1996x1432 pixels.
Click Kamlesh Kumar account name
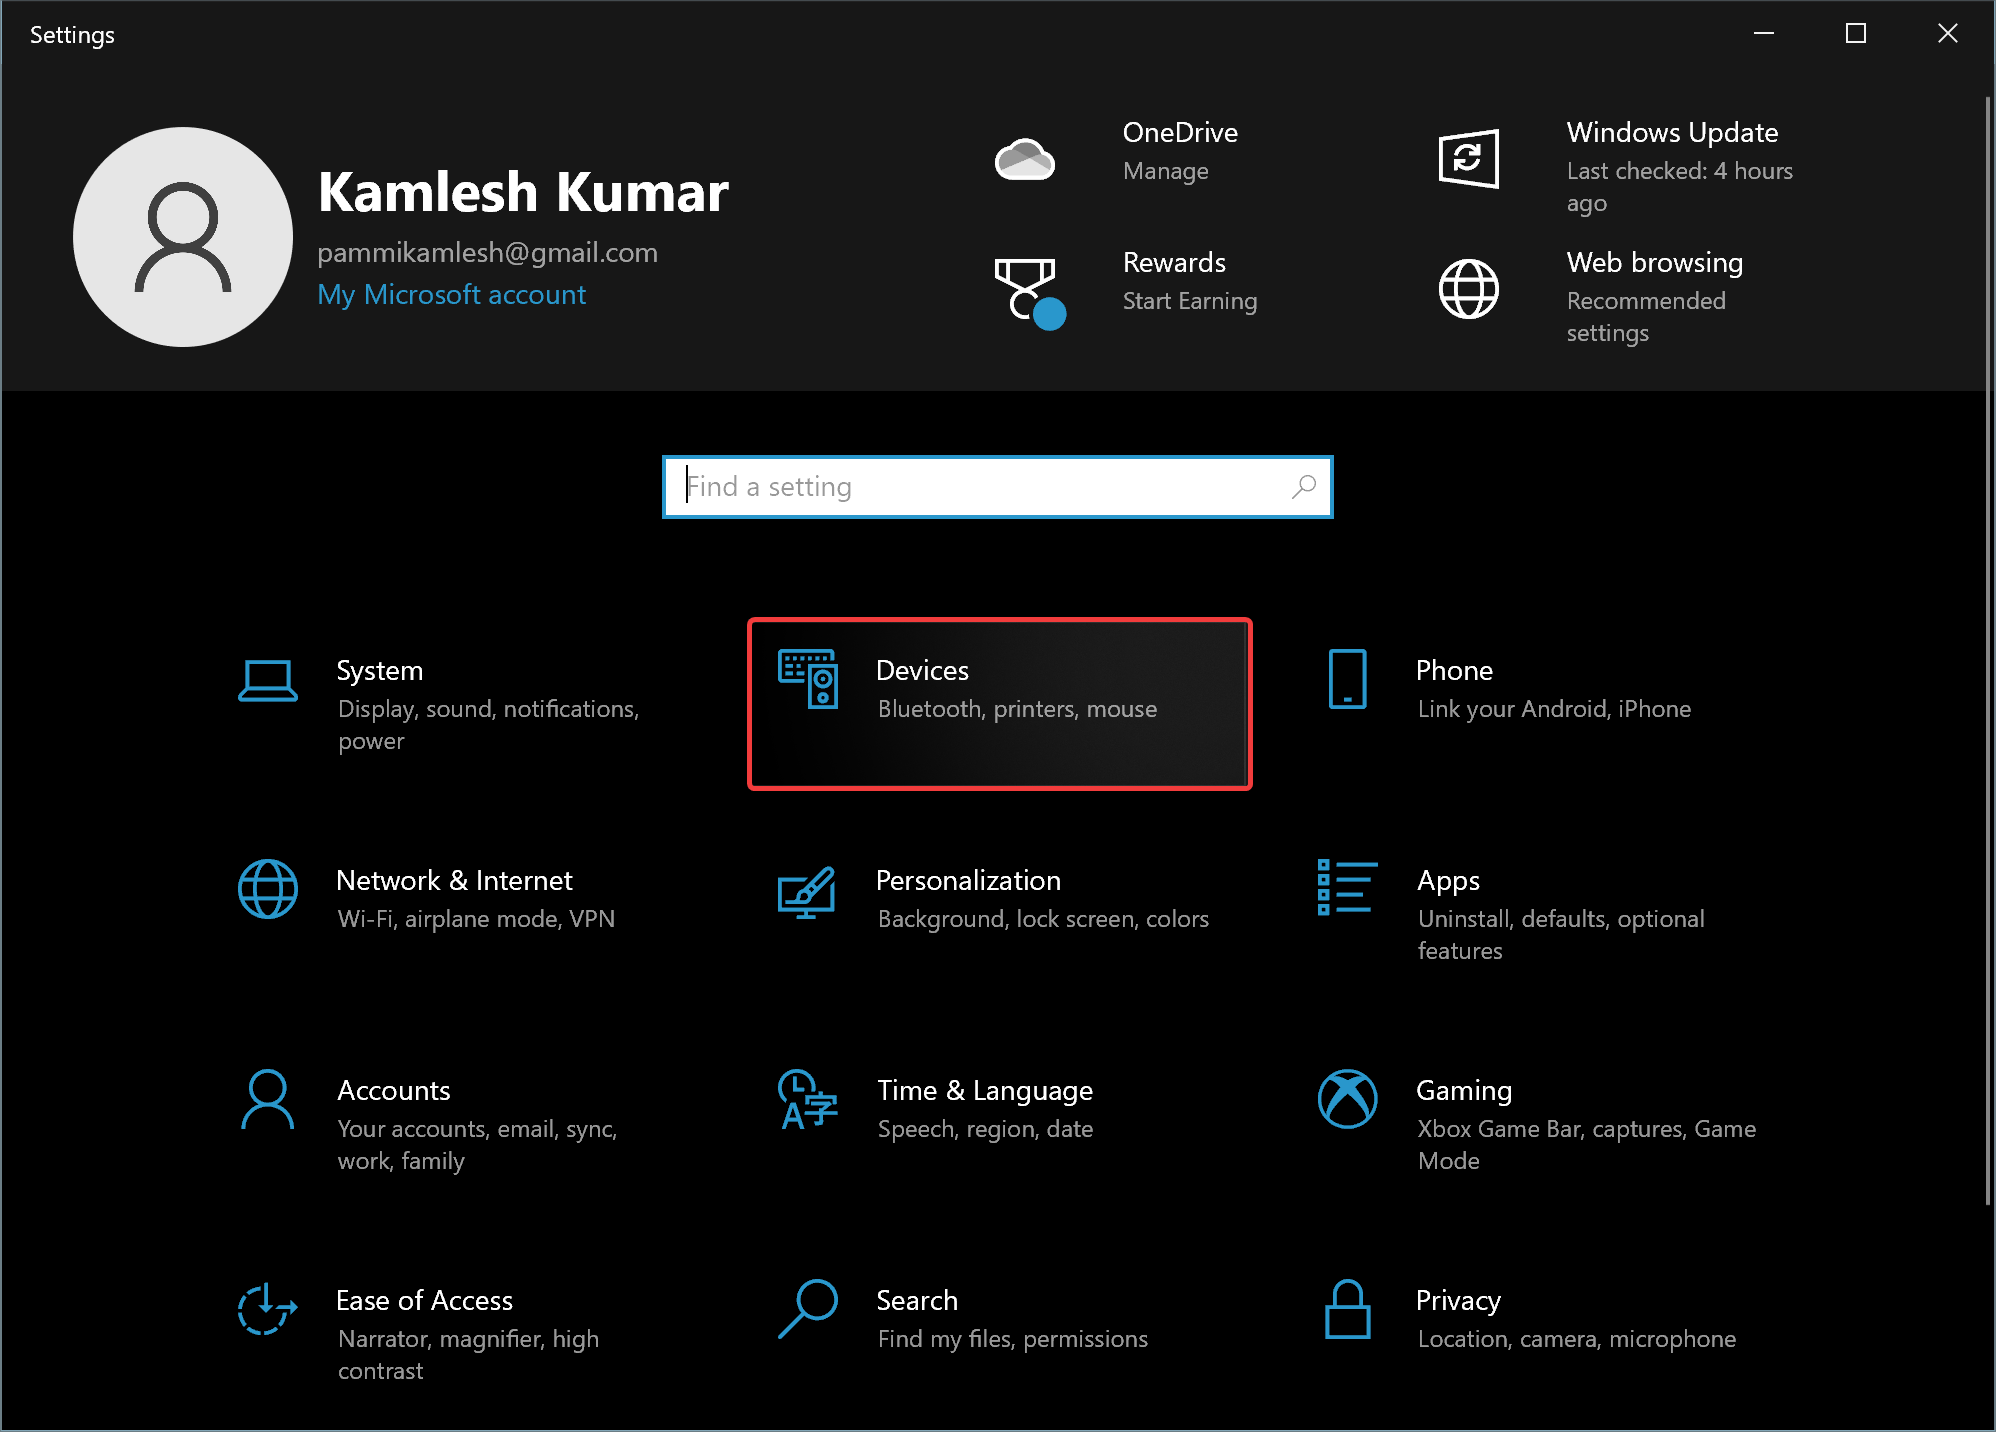pos(523,191)
